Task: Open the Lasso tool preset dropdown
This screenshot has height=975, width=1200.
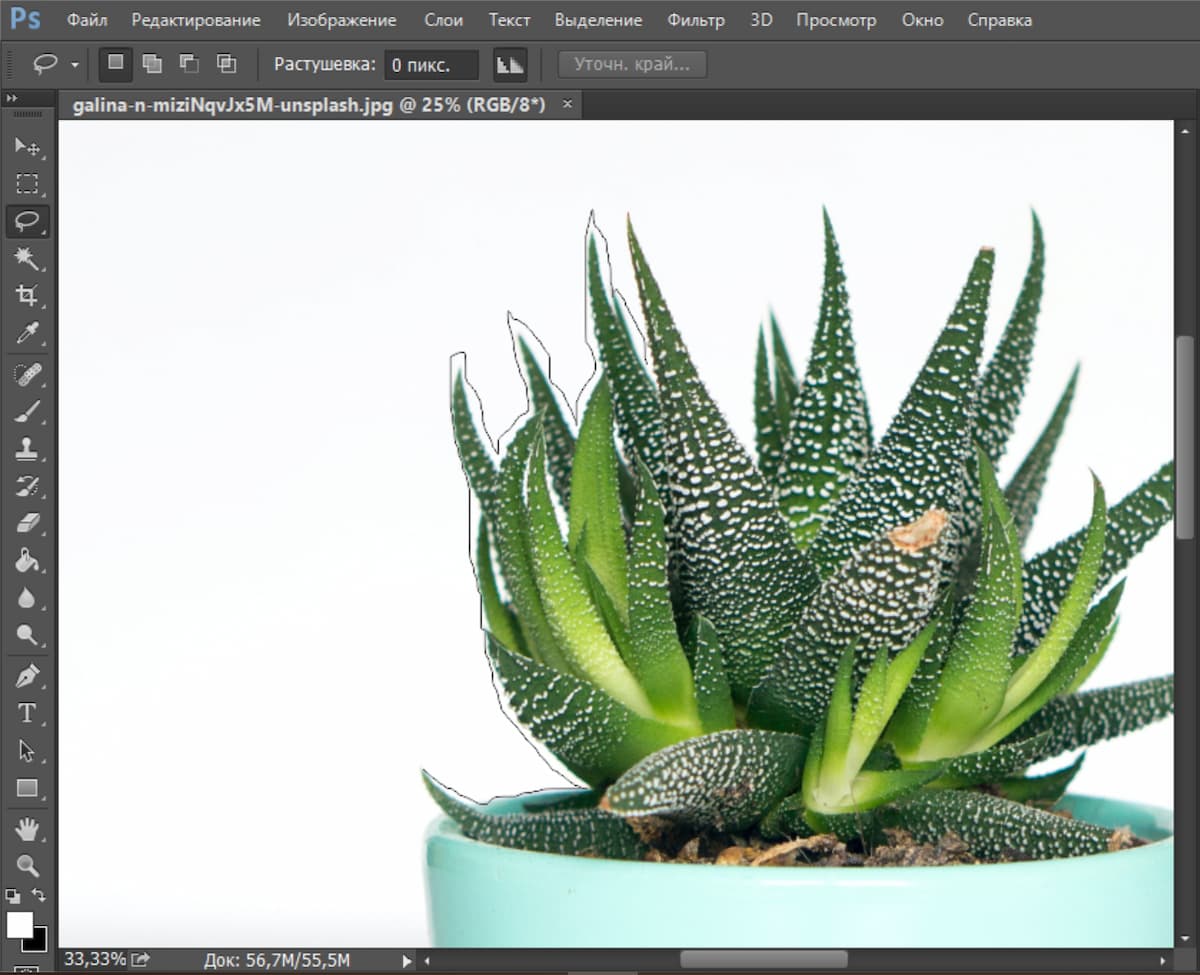Action: (x=75, y=65)
